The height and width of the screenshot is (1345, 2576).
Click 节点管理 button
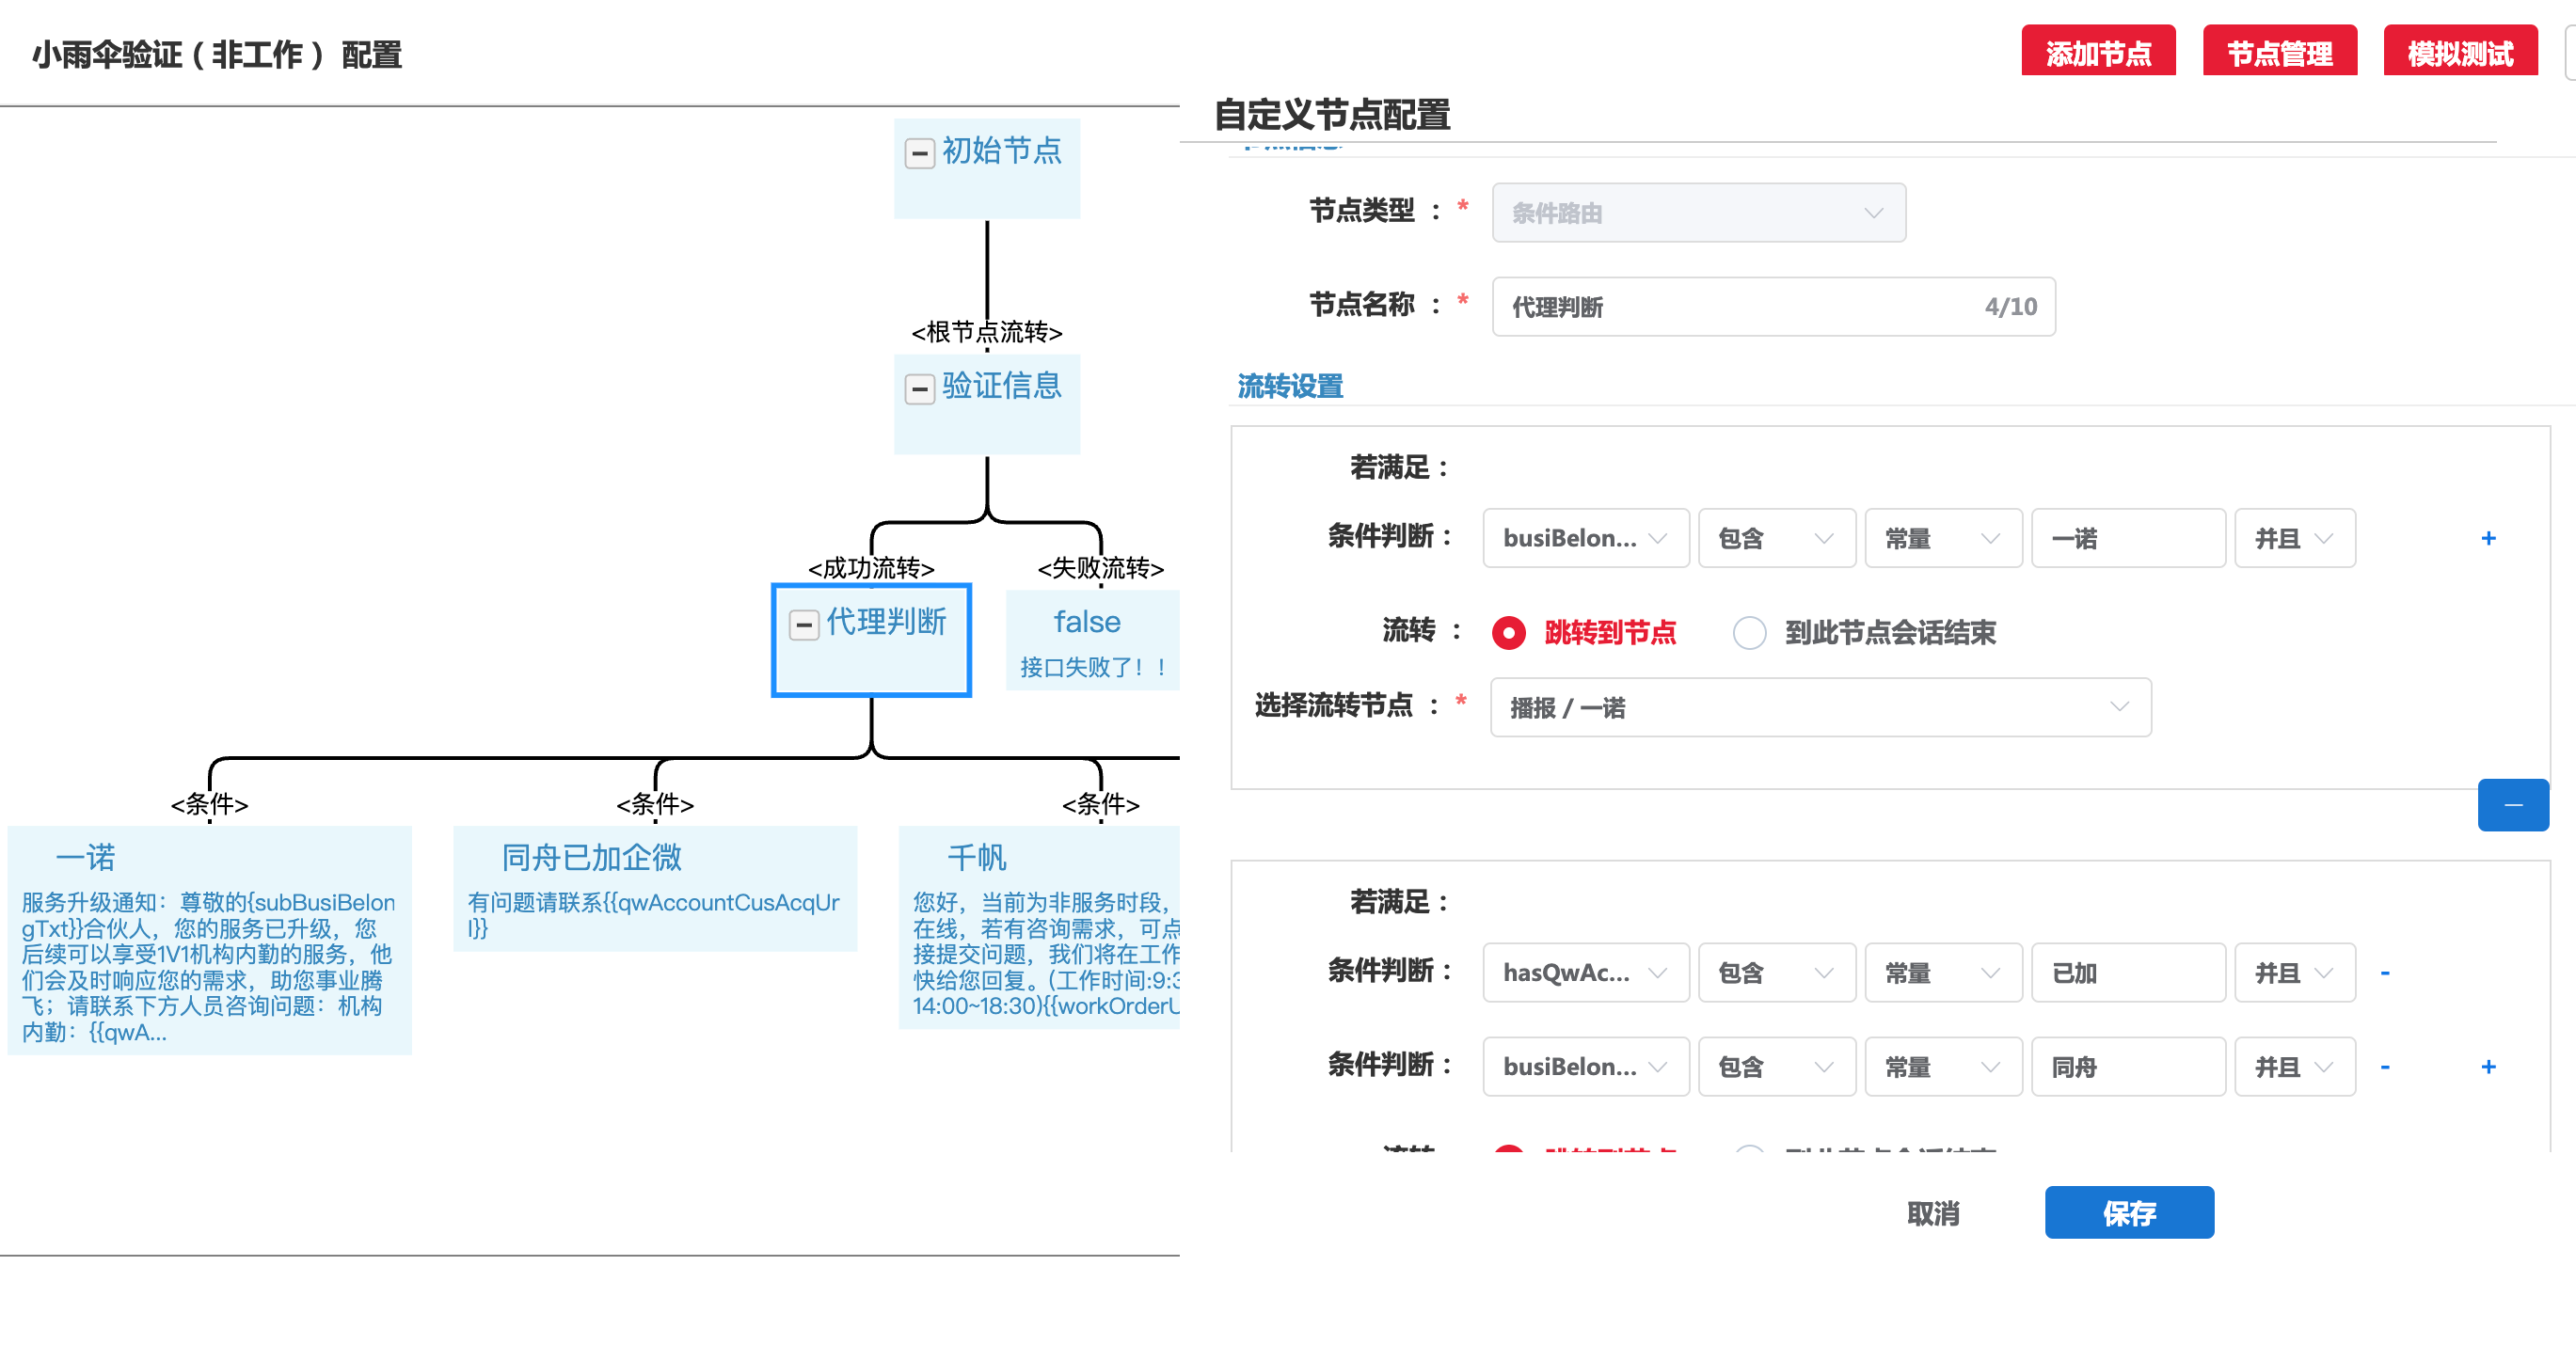tap(2279, 52)
